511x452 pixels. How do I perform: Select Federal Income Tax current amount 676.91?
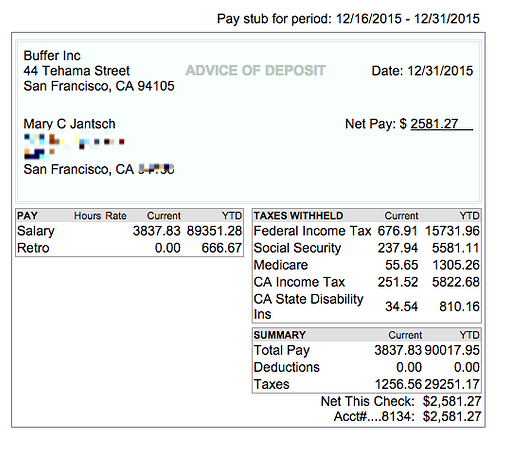(397, 231)
